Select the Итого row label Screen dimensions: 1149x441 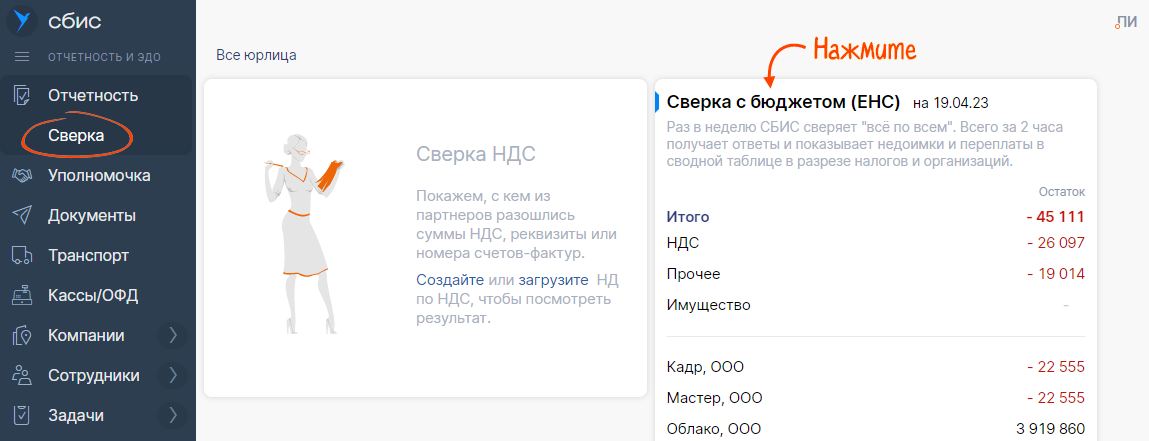pos(688,217)
